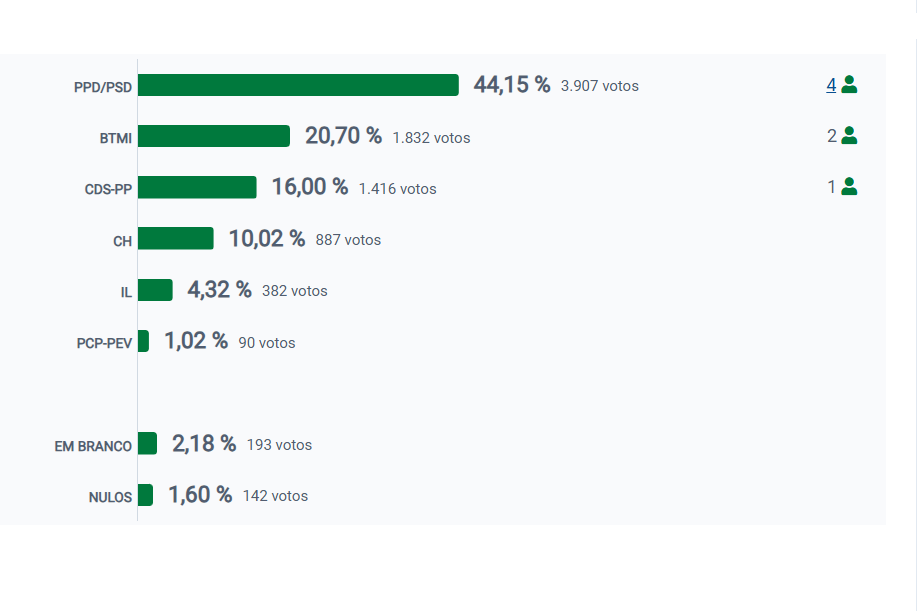Click the BTMI mandate count 2

832,136
